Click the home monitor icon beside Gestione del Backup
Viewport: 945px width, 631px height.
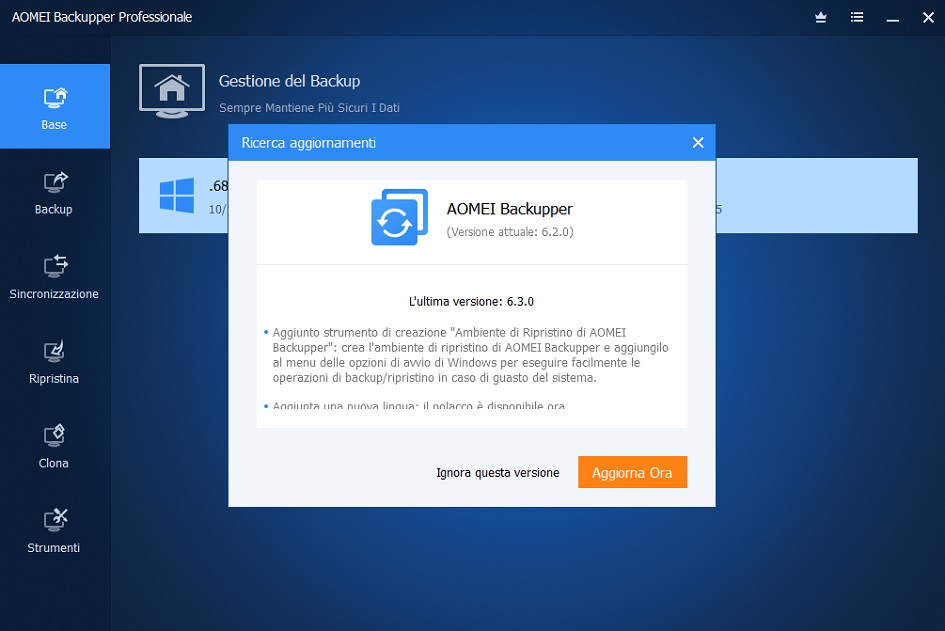(x=172, y=91)
